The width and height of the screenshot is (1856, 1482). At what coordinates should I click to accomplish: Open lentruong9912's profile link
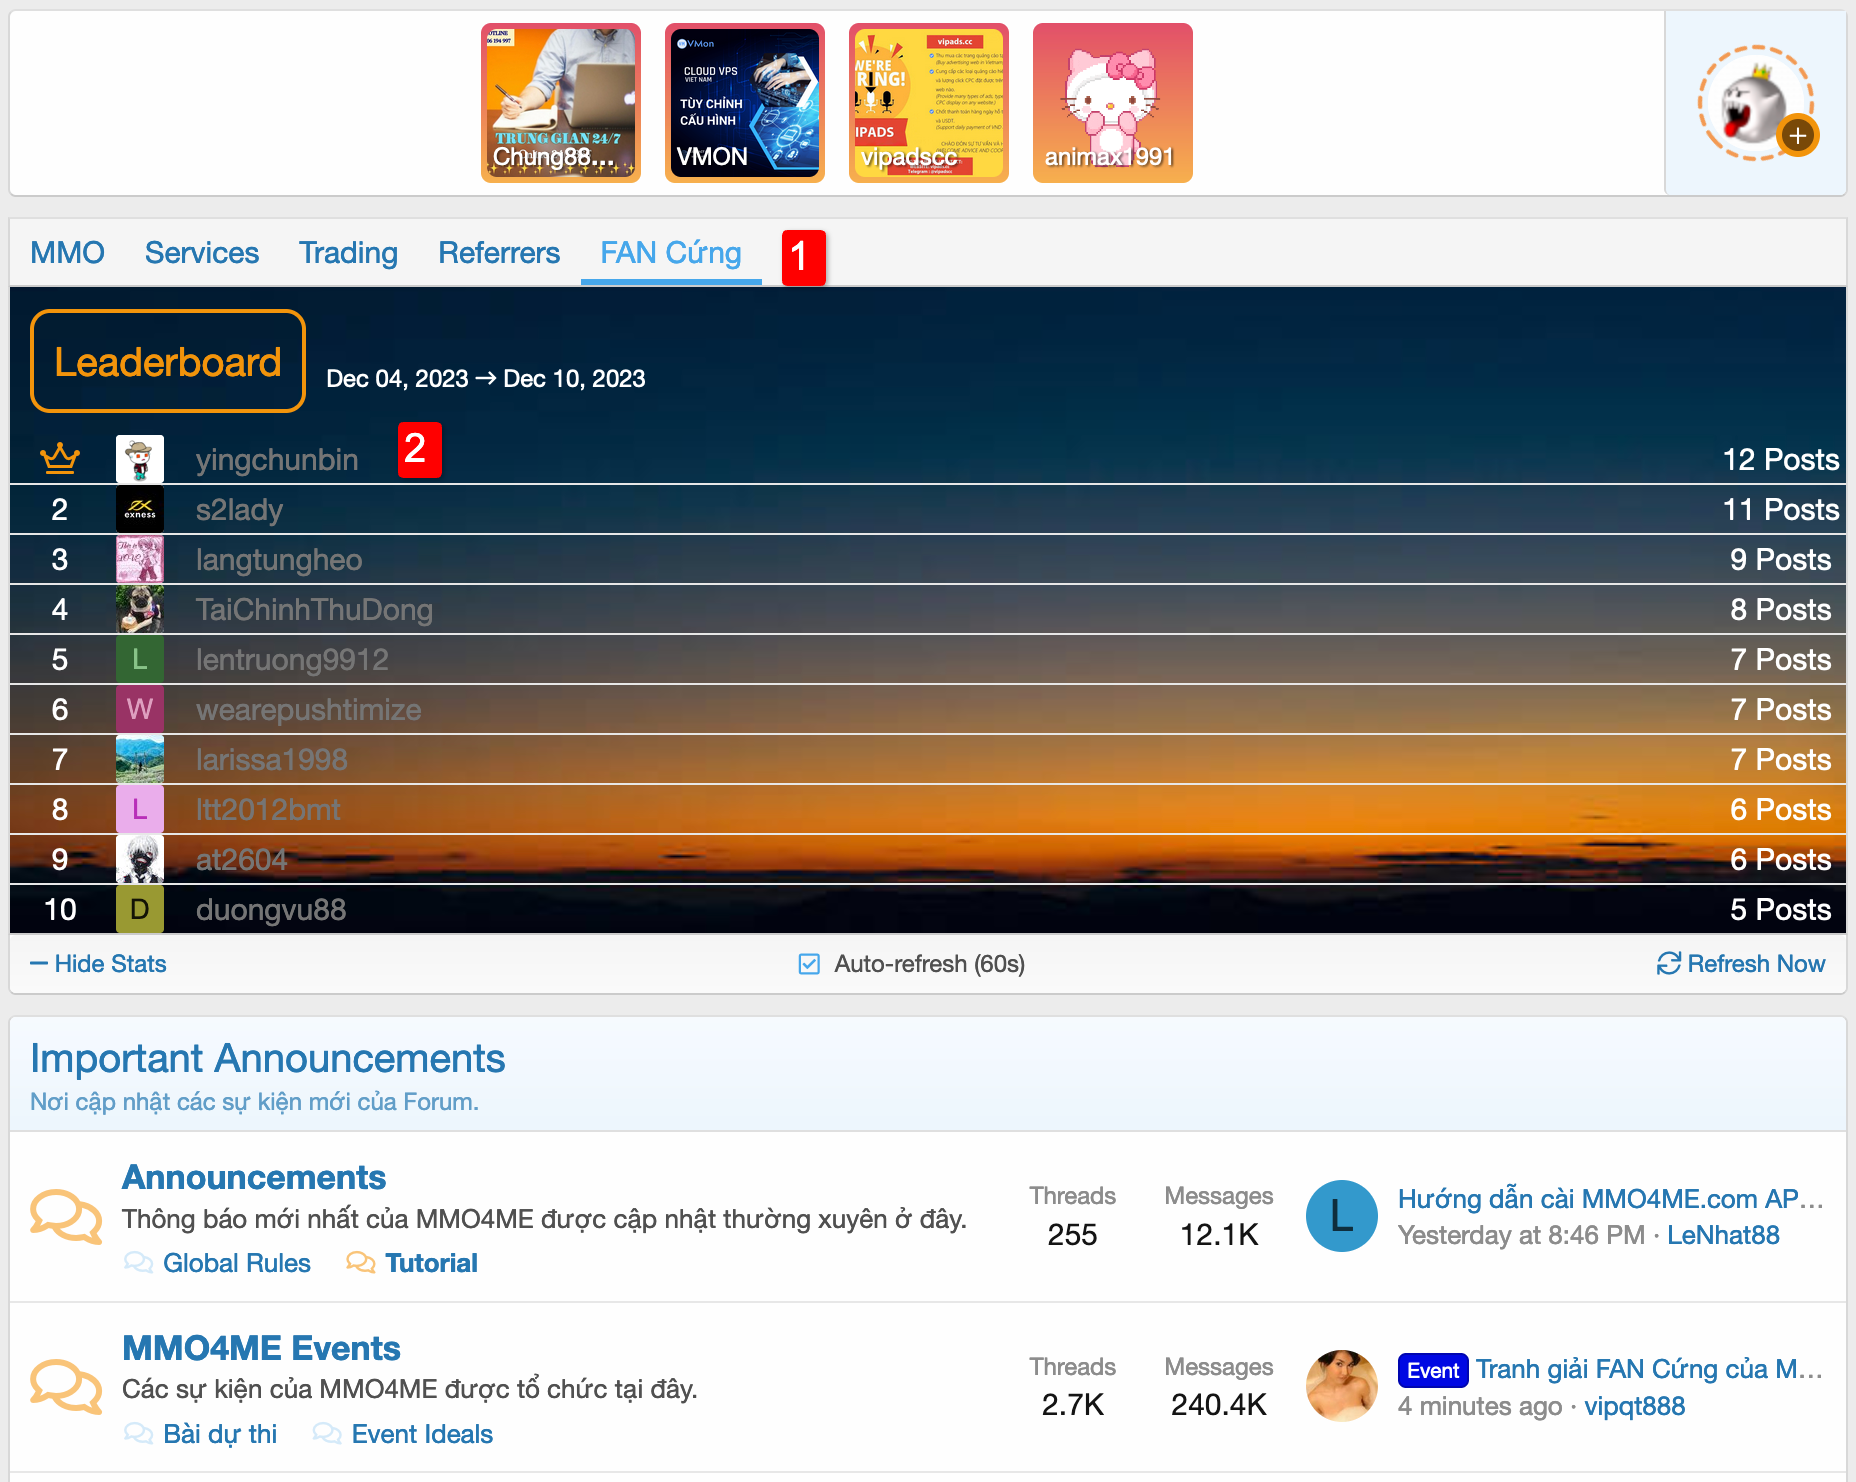(x=292, y=659)
